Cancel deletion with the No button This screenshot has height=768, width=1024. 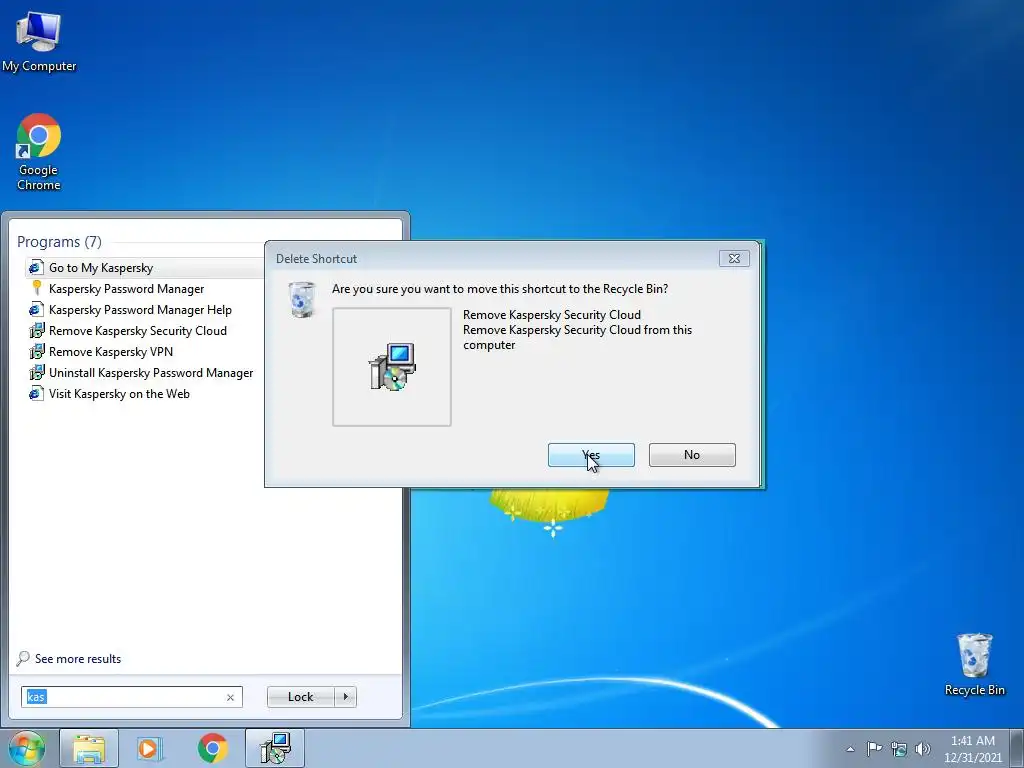pos(692,455)
